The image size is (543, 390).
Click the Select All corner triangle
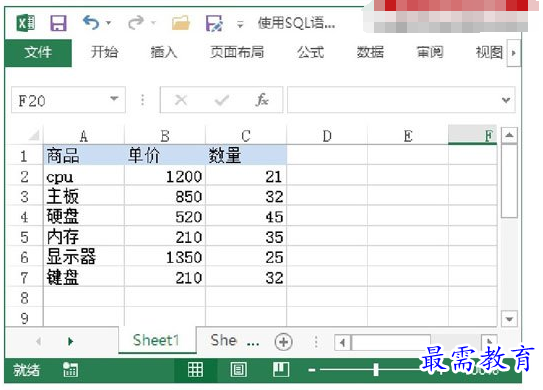(x=34, y=135)
